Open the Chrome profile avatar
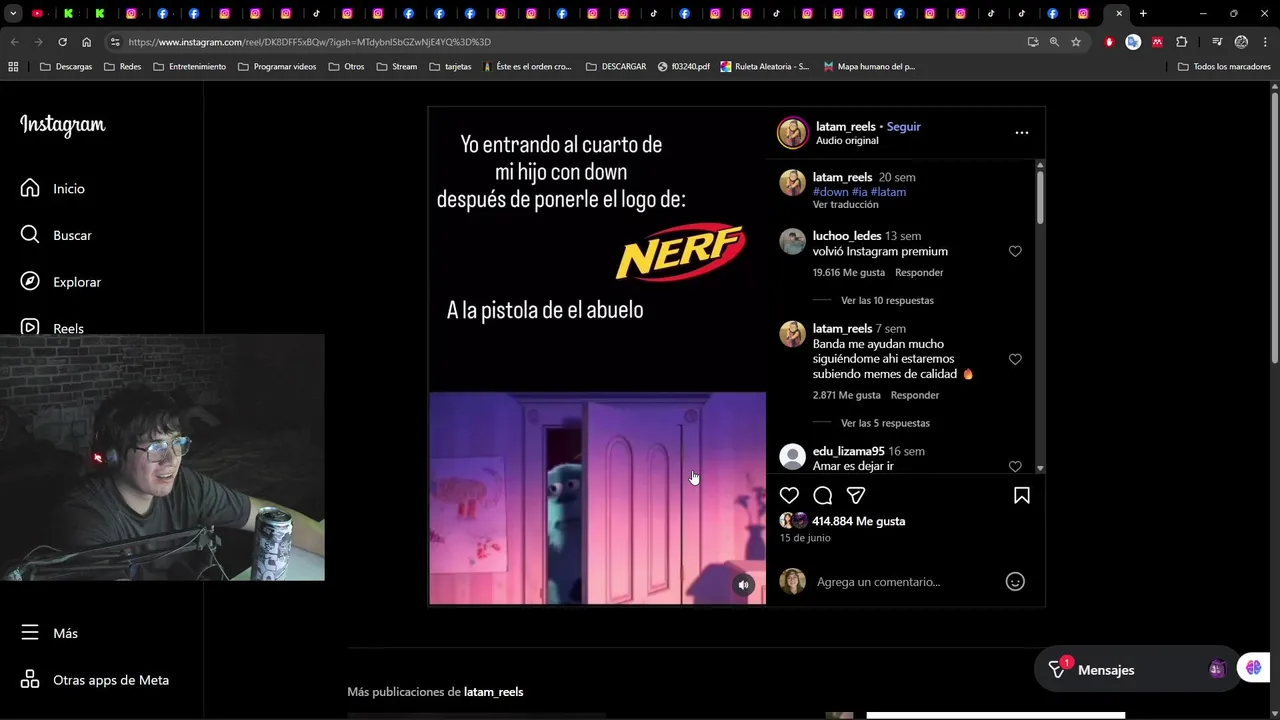 1241,42
